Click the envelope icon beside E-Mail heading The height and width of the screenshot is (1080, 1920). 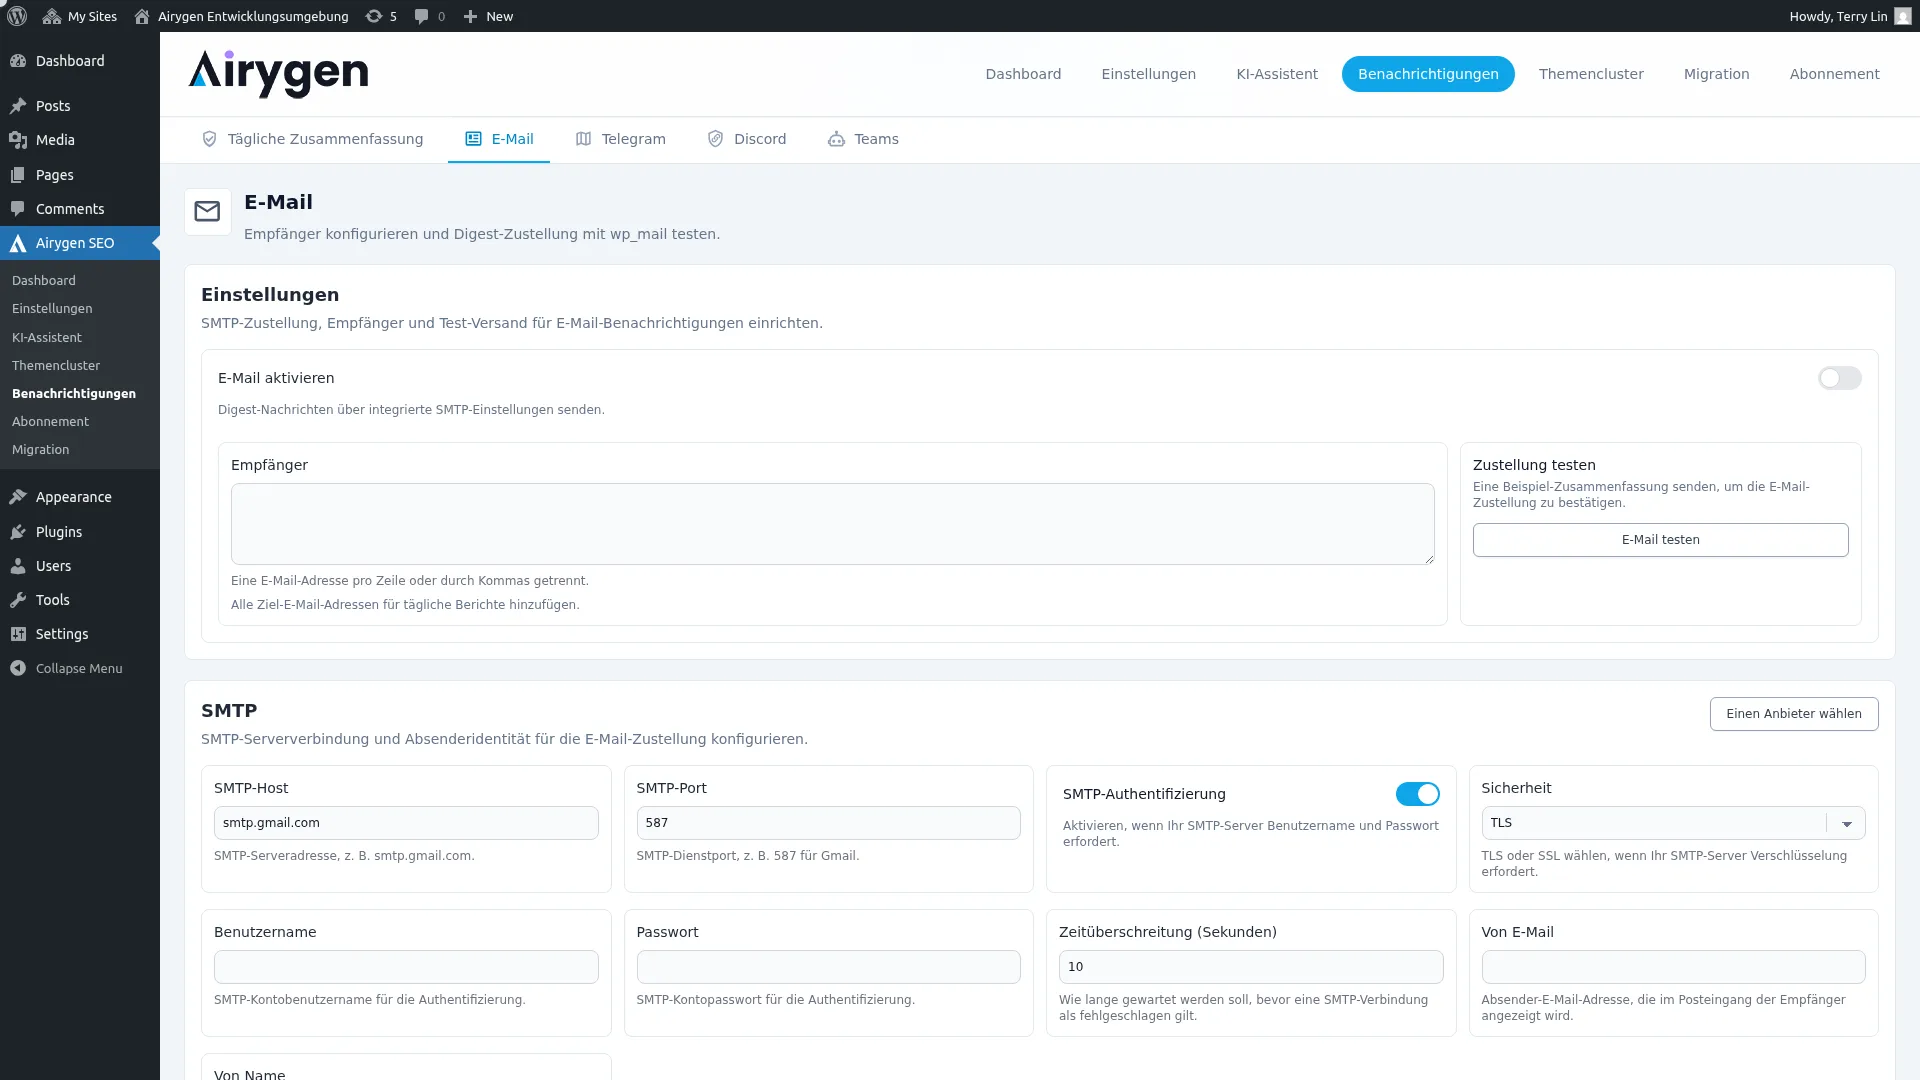pyautogui.click(x=207, y=212)
